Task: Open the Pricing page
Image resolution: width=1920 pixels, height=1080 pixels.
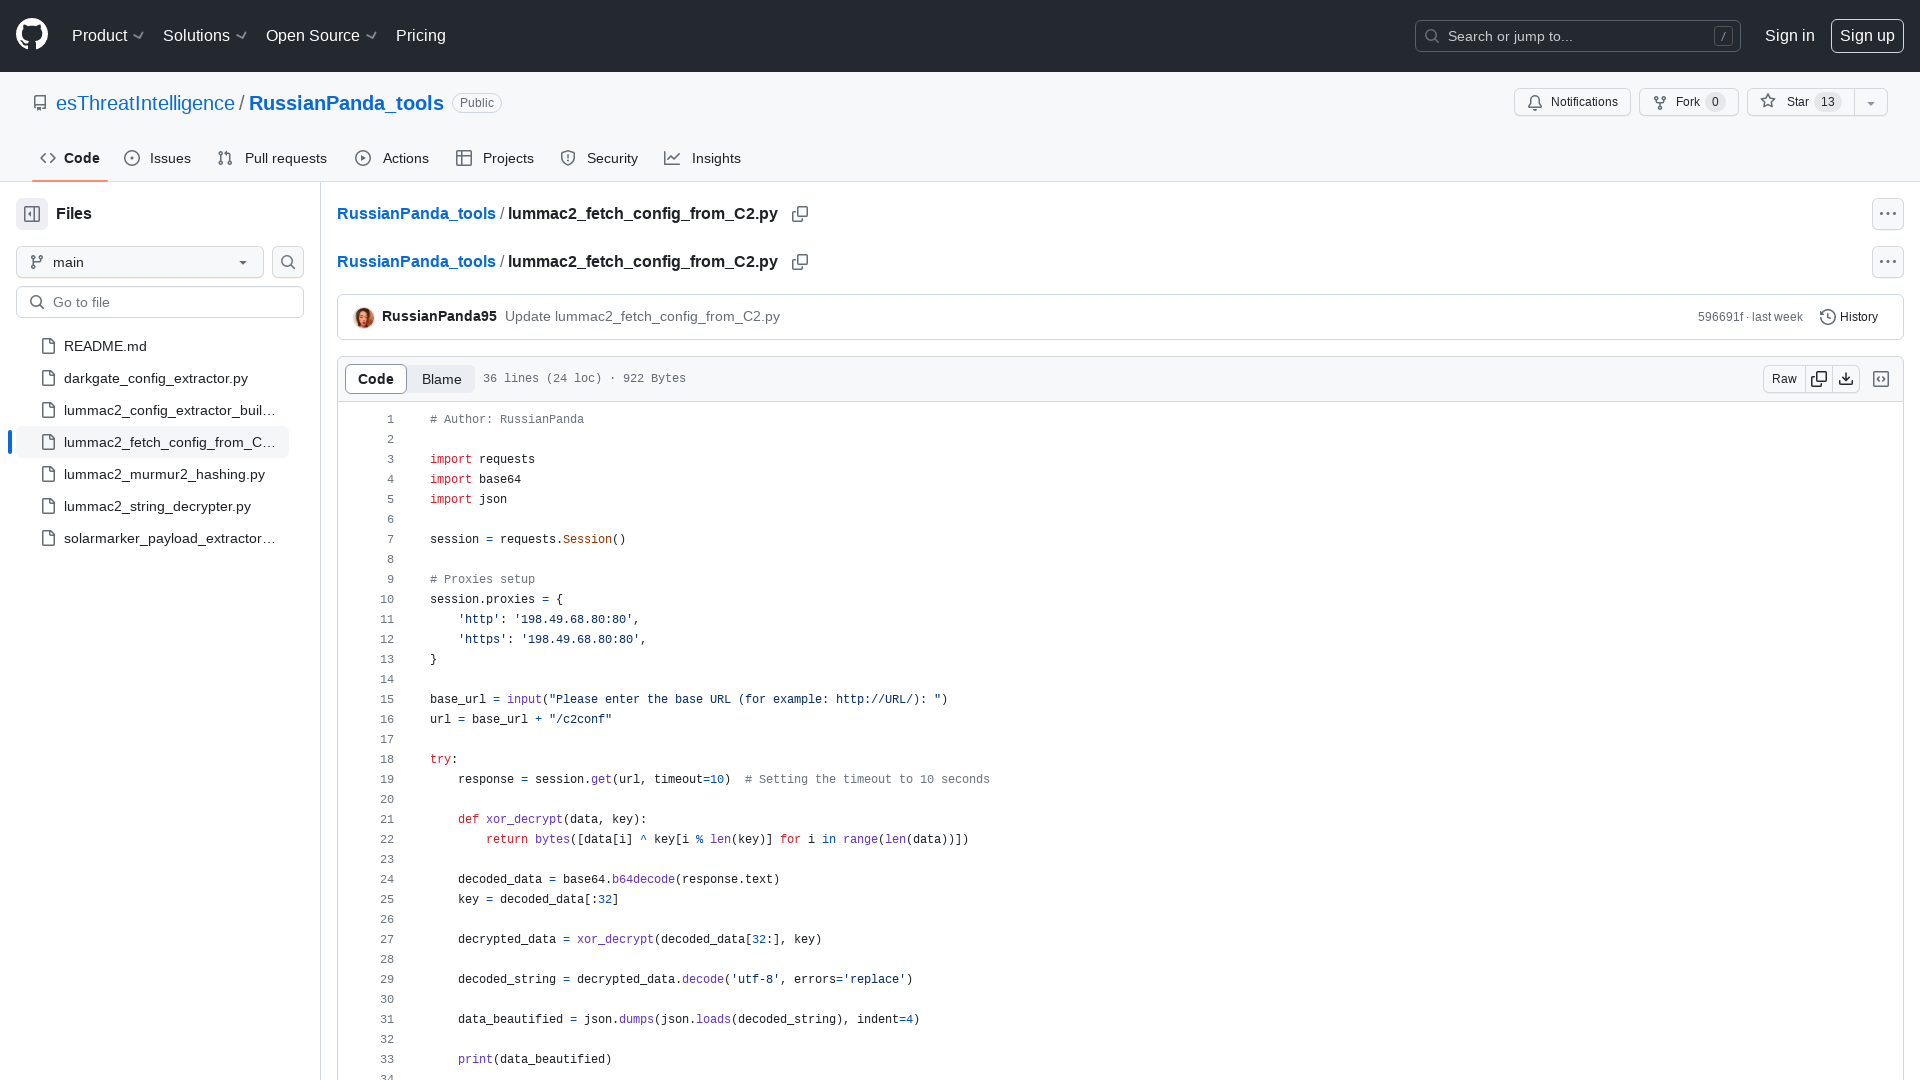Action: click(x=421, y=36)
